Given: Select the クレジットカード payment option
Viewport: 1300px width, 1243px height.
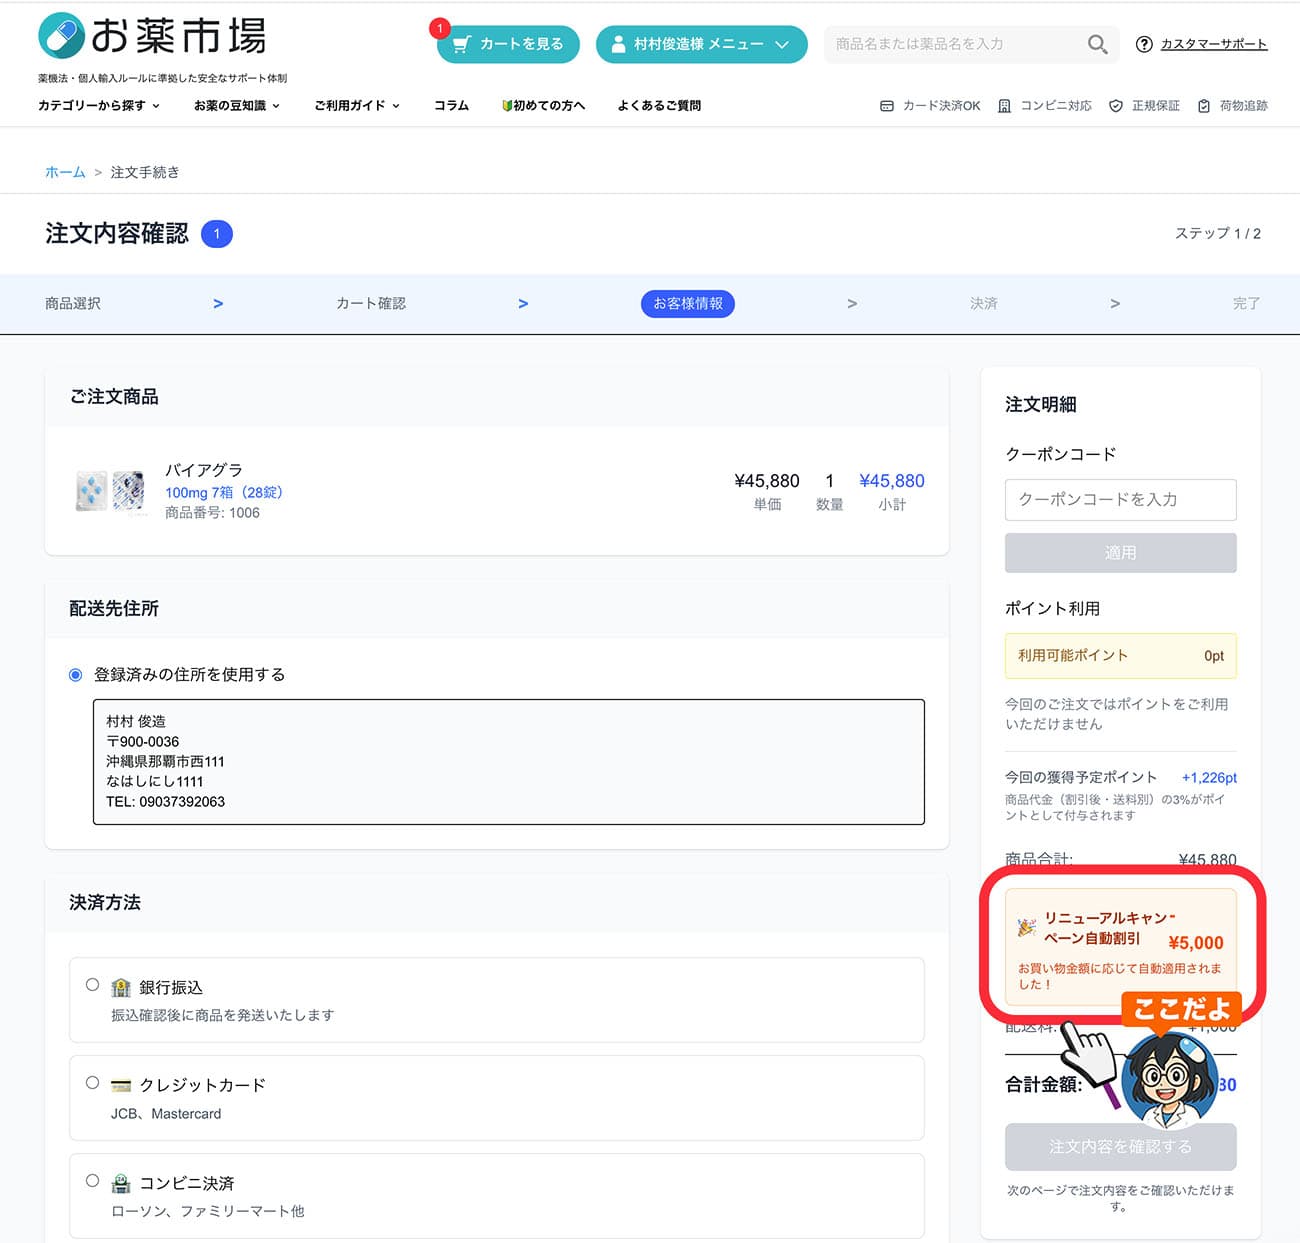Looking at the screenshot, I should click(x=92, y=1082).
